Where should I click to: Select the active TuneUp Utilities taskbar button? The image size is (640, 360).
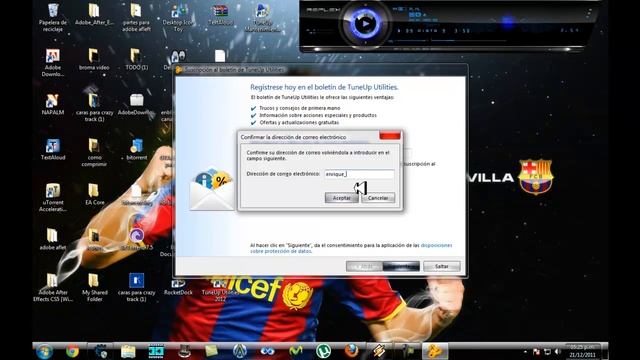click(x=435, y=351)
